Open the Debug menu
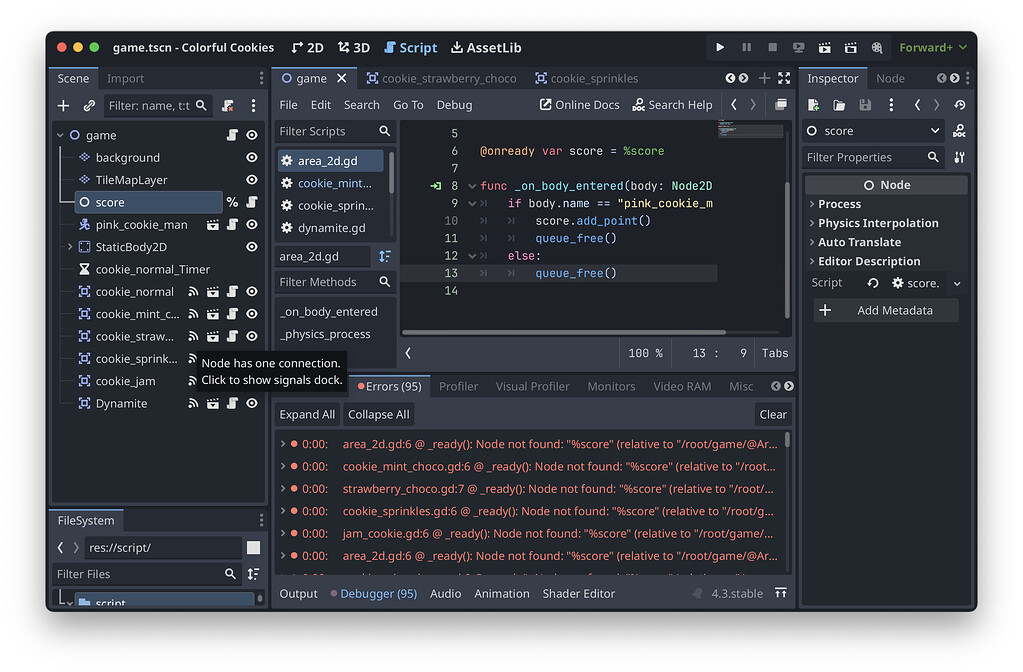This screenshot has height=672, width=1023. coord(455,104)
